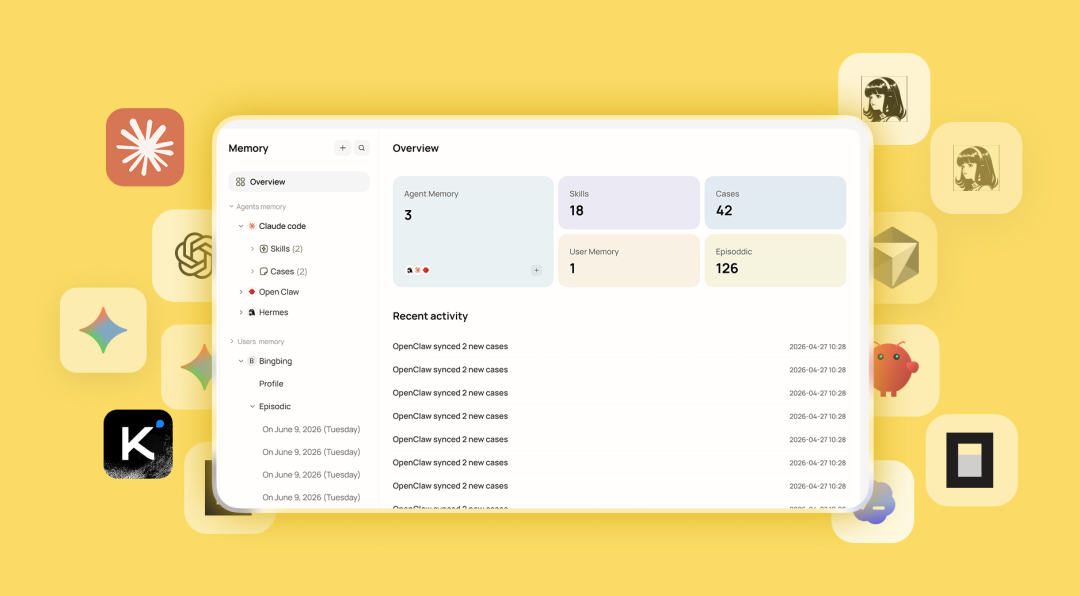This screenshot has width=1080, height=596.
Task: Select Overview in the Memory sidebar
Action: [x=299, y=182]
